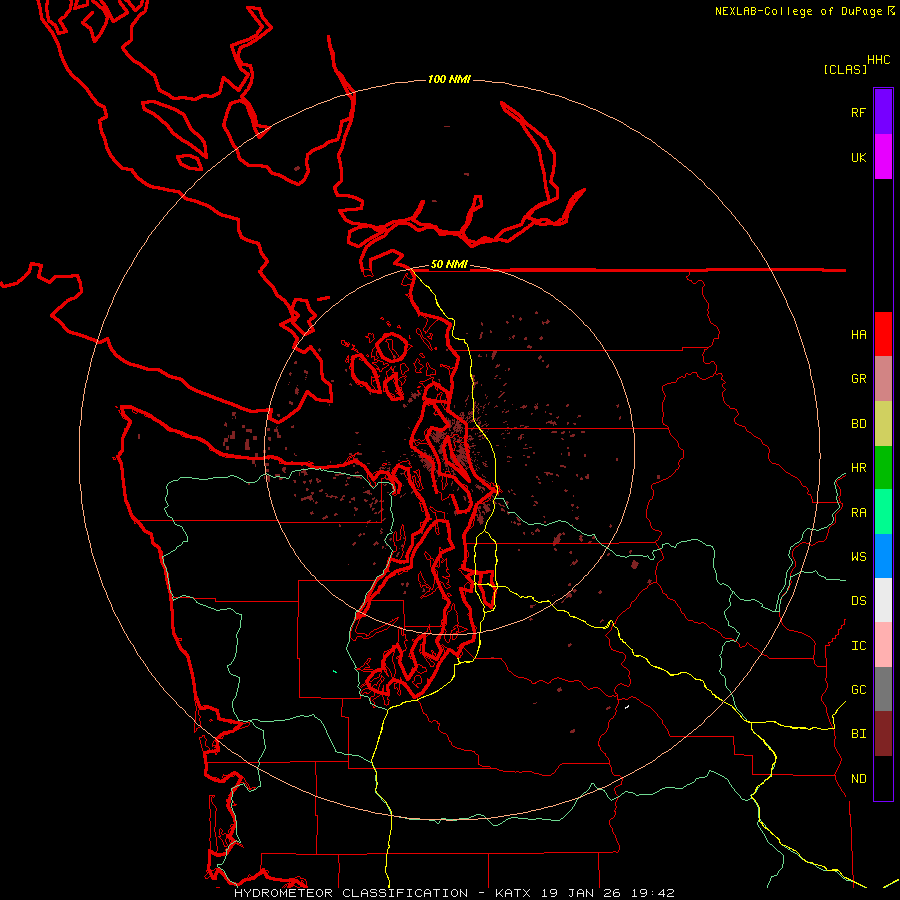900x900 pixels.
Task: Click the GC gray legend swatch
Action: click(x=883, y=689)
